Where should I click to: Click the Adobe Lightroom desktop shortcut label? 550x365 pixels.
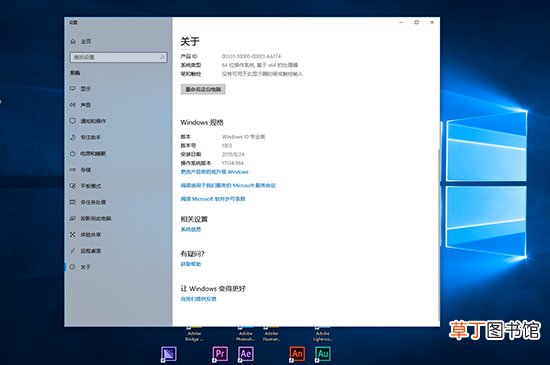(323, 336)
